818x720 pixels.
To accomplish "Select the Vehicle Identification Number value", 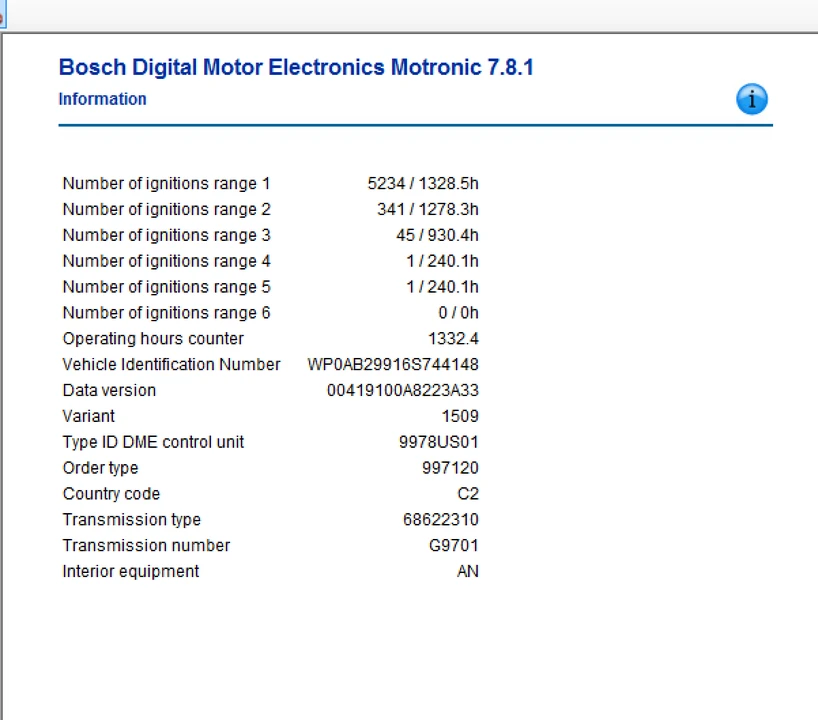I will (393, 364).
